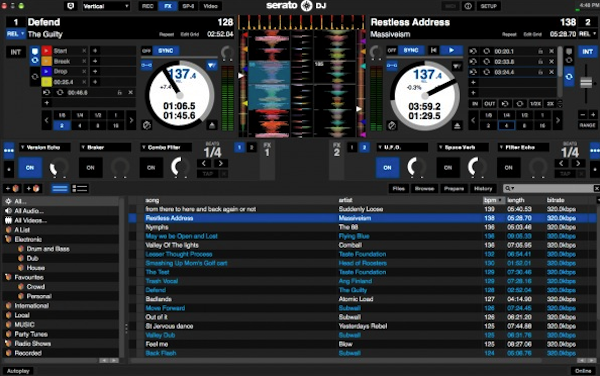The image size is (600, 376).
Task: Toggle SYNC on deck 1
Action: 166,50
